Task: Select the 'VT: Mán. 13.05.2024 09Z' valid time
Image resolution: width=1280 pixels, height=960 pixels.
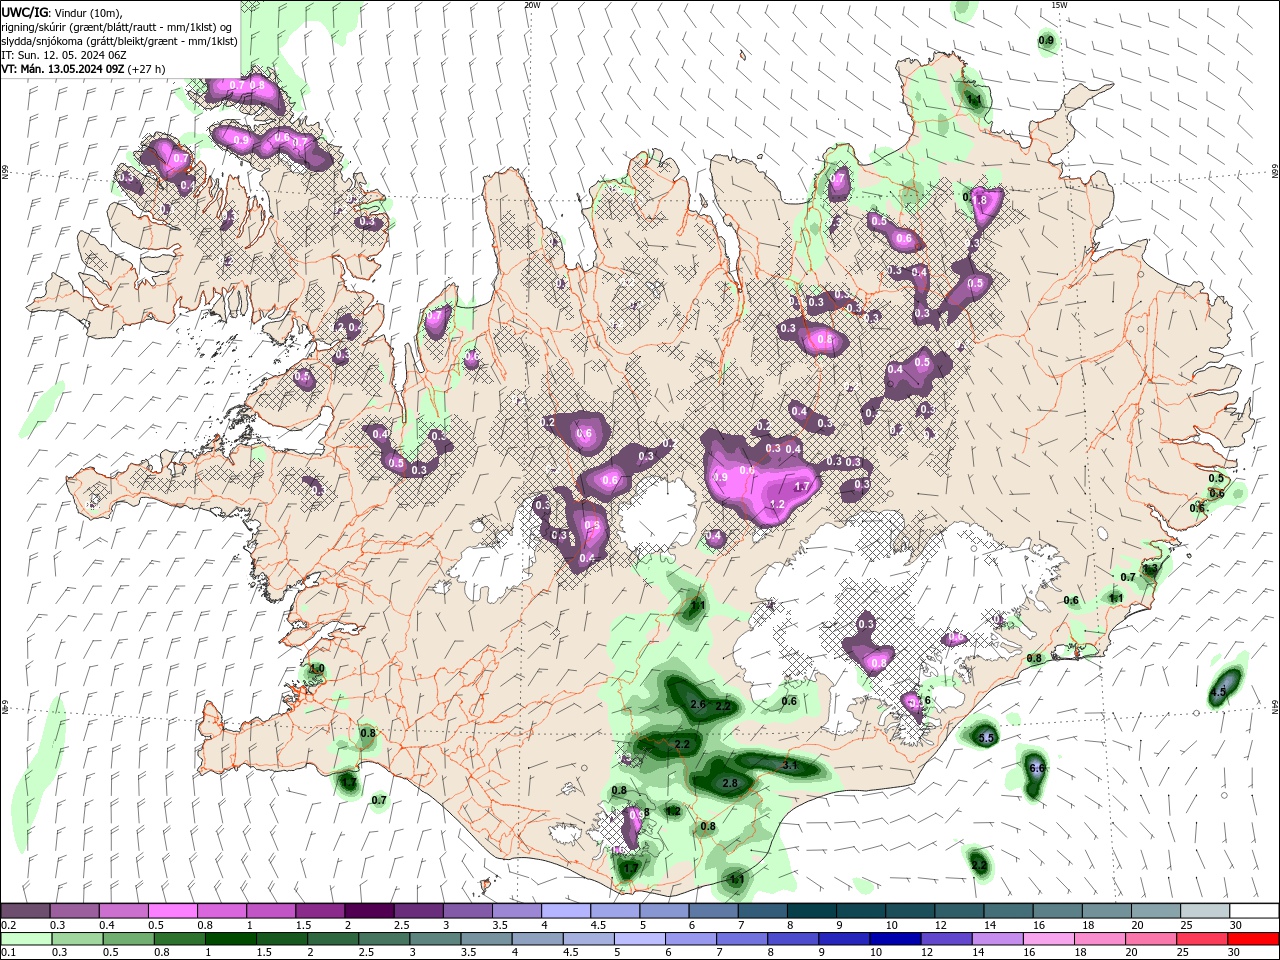Action: click(62, 69)
